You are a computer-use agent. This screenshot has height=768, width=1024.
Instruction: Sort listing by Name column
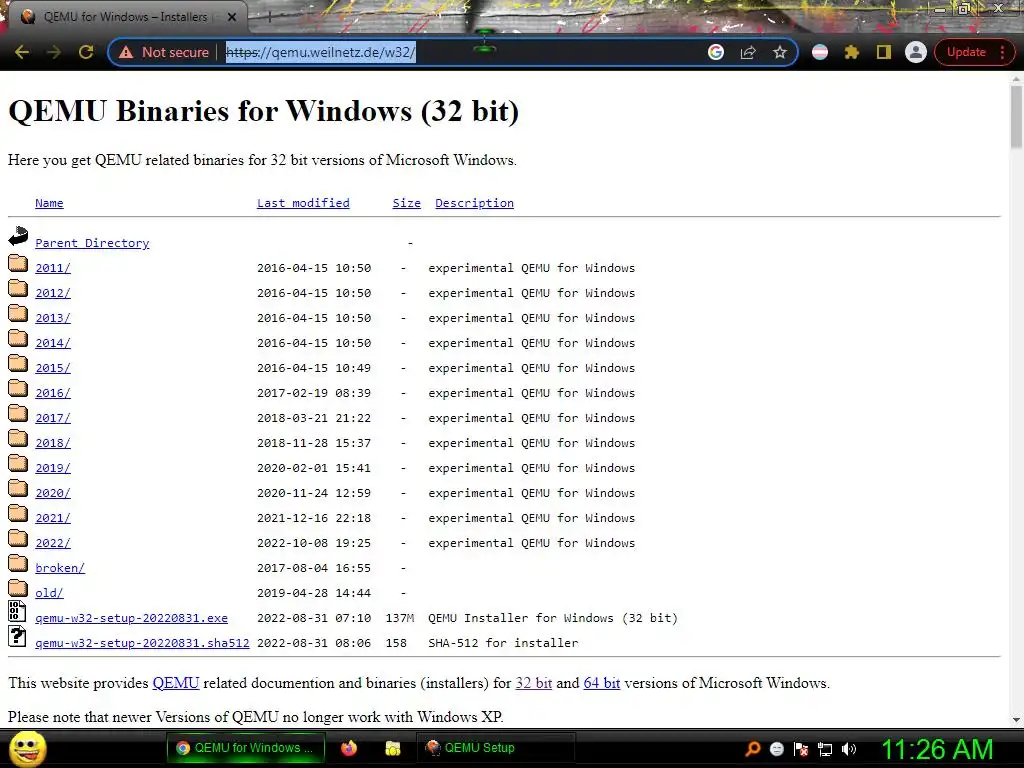49,203
